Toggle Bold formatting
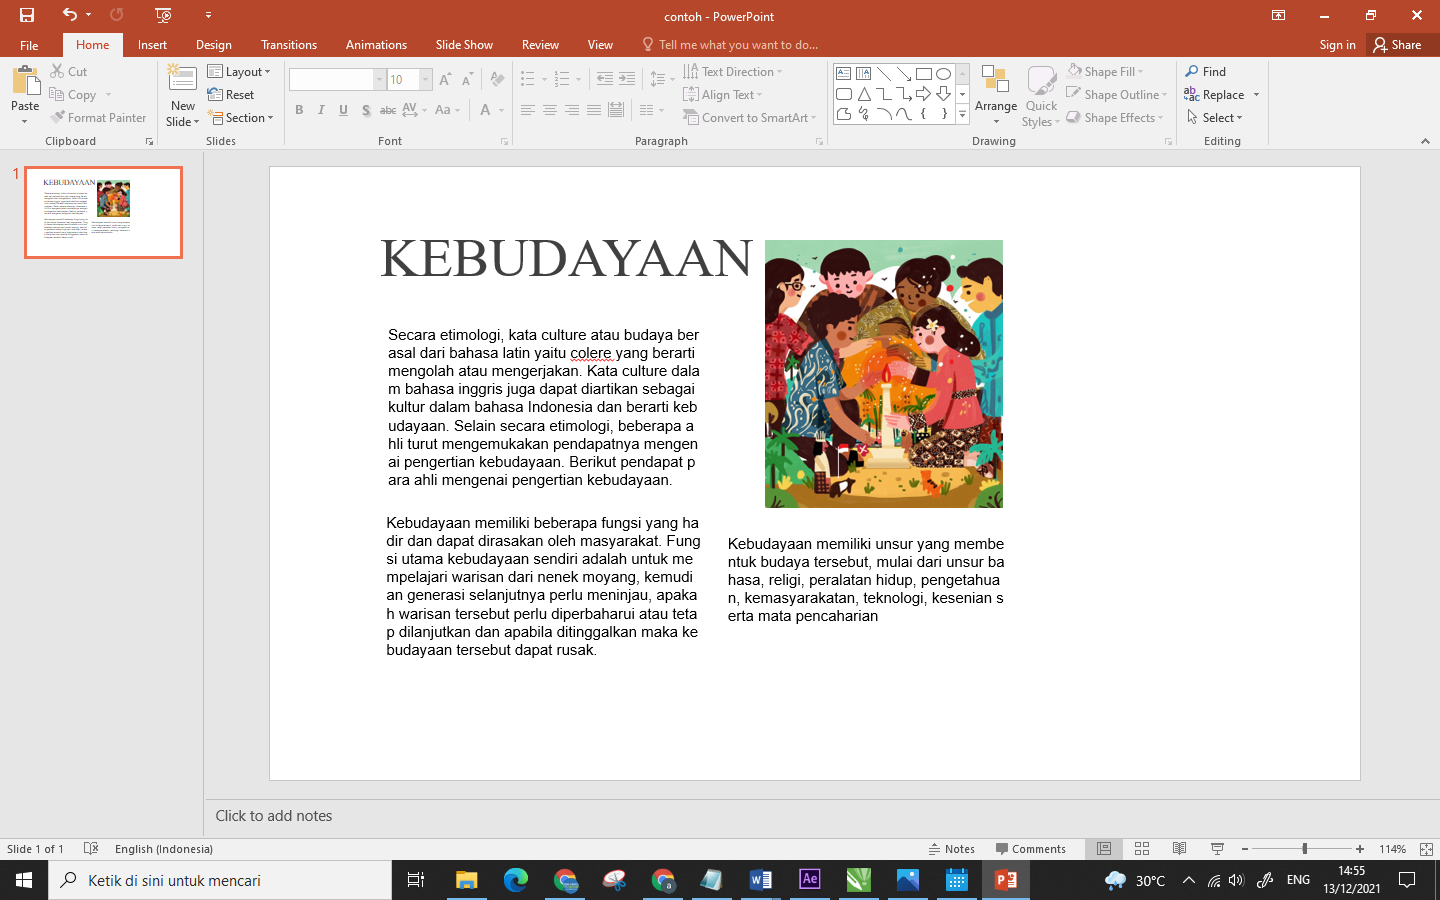This screenshot has width=1440, height=900. (299, 110)
